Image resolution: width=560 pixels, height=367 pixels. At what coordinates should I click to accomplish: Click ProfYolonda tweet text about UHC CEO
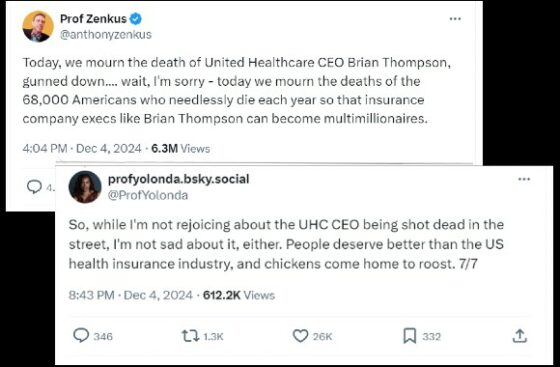coord(286,244)
